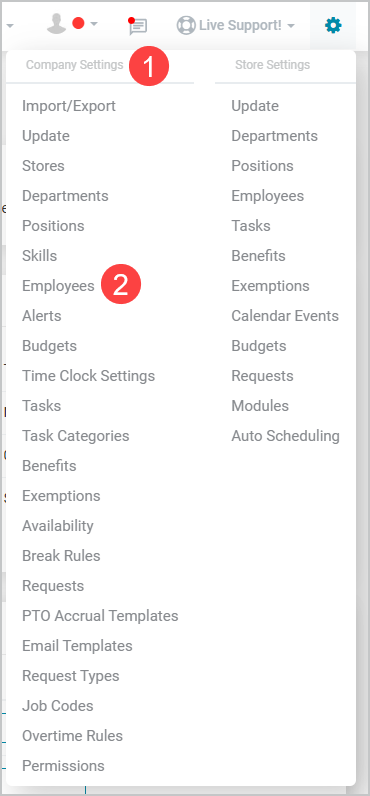Click the settings gear icon

tap(333, 24)
